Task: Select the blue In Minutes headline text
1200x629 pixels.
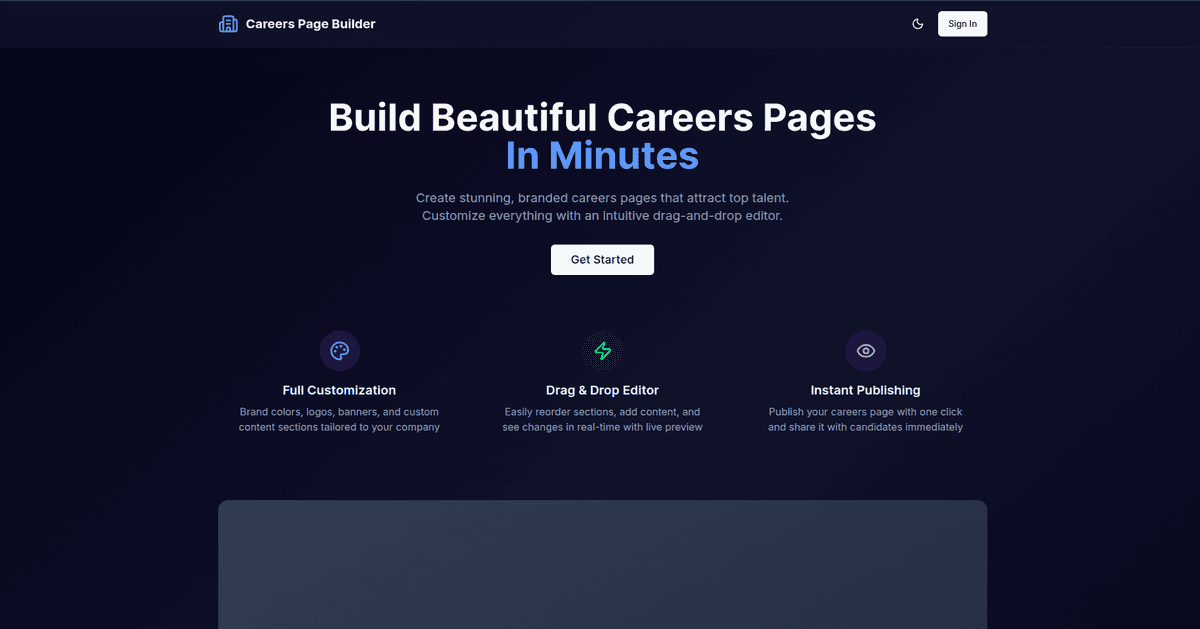Action: coord(601,155)
